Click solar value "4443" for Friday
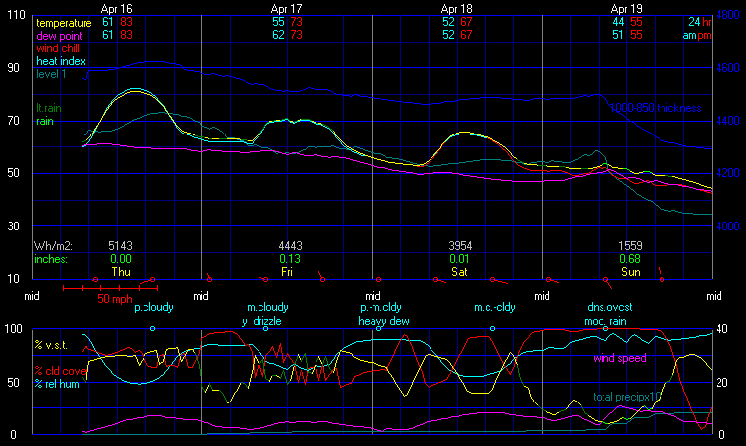This screenshot has height=446, width=746. click(x=290, y=246)
